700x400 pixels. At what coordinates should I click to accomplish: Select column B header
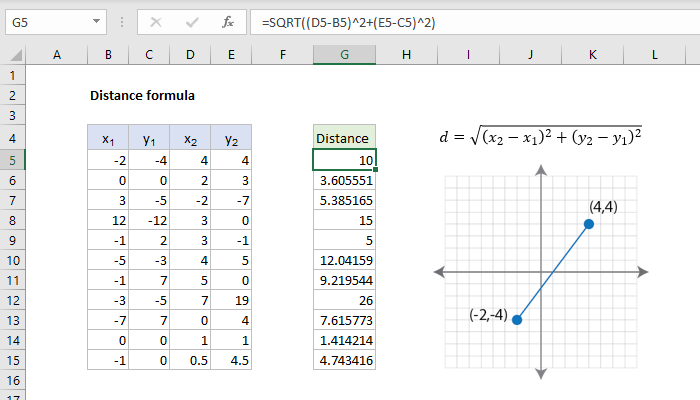(x=107, y=54)
